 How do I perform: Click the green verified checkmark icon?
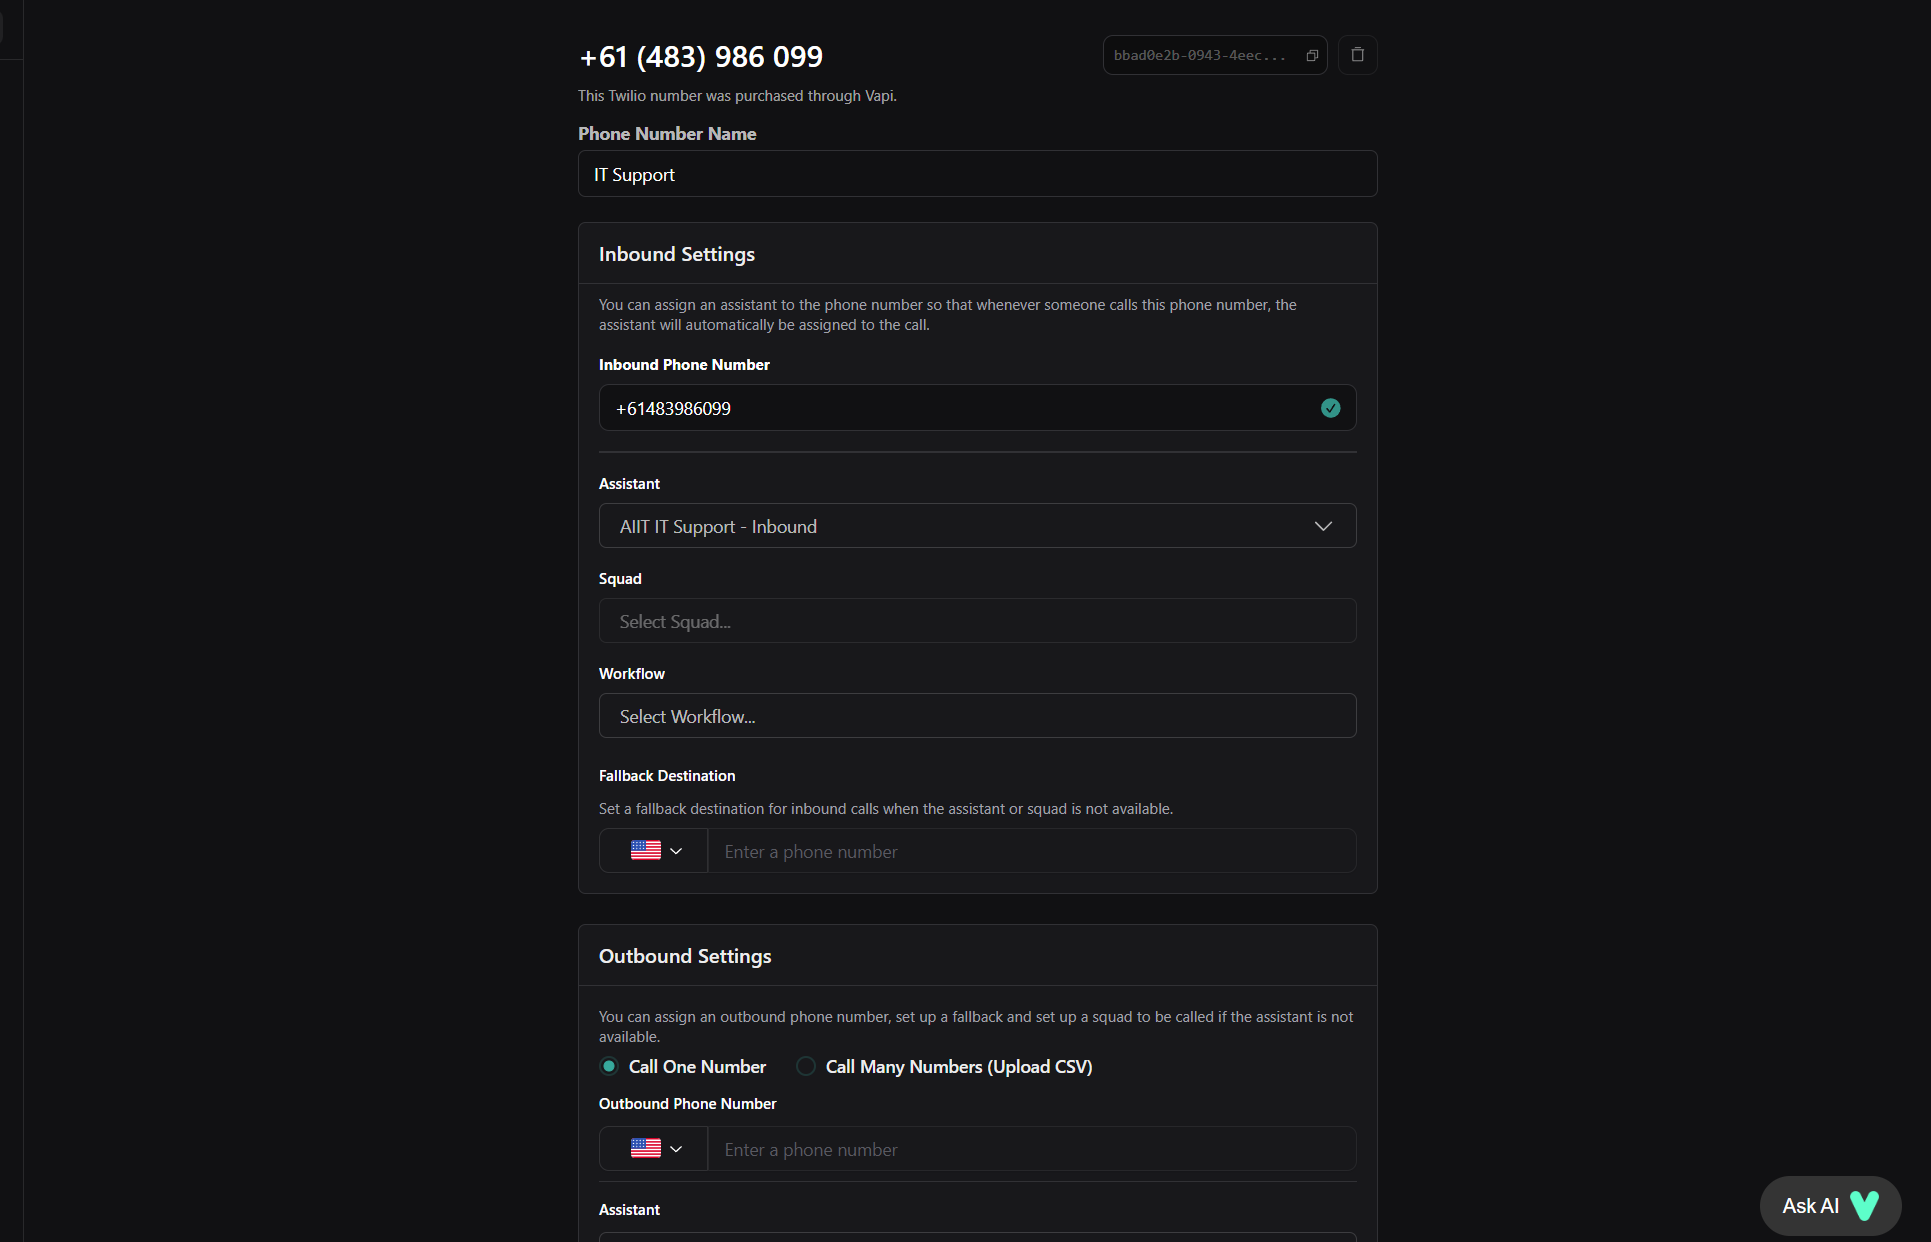coord(1330,408)
